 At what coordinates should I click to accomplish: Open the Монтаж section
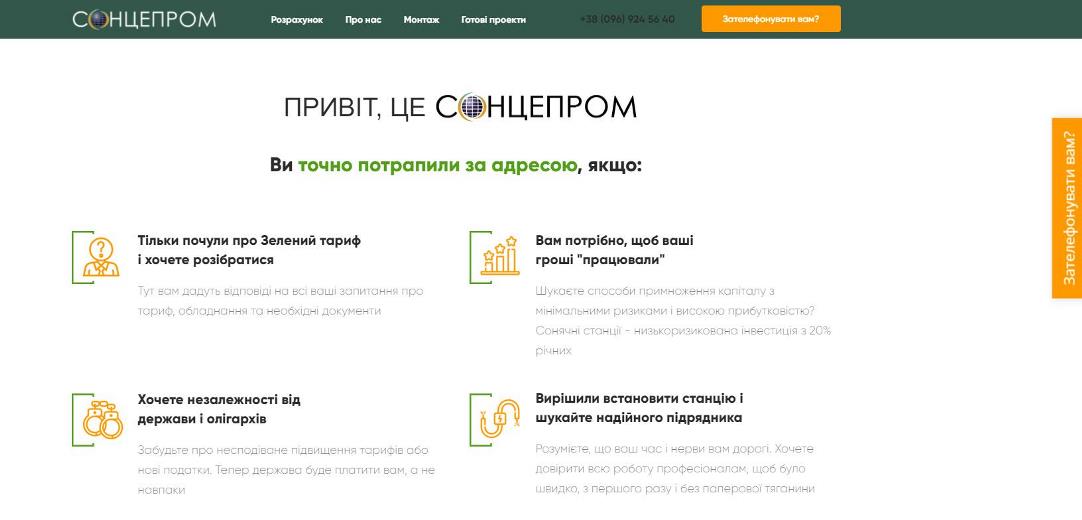coord(421,20)
